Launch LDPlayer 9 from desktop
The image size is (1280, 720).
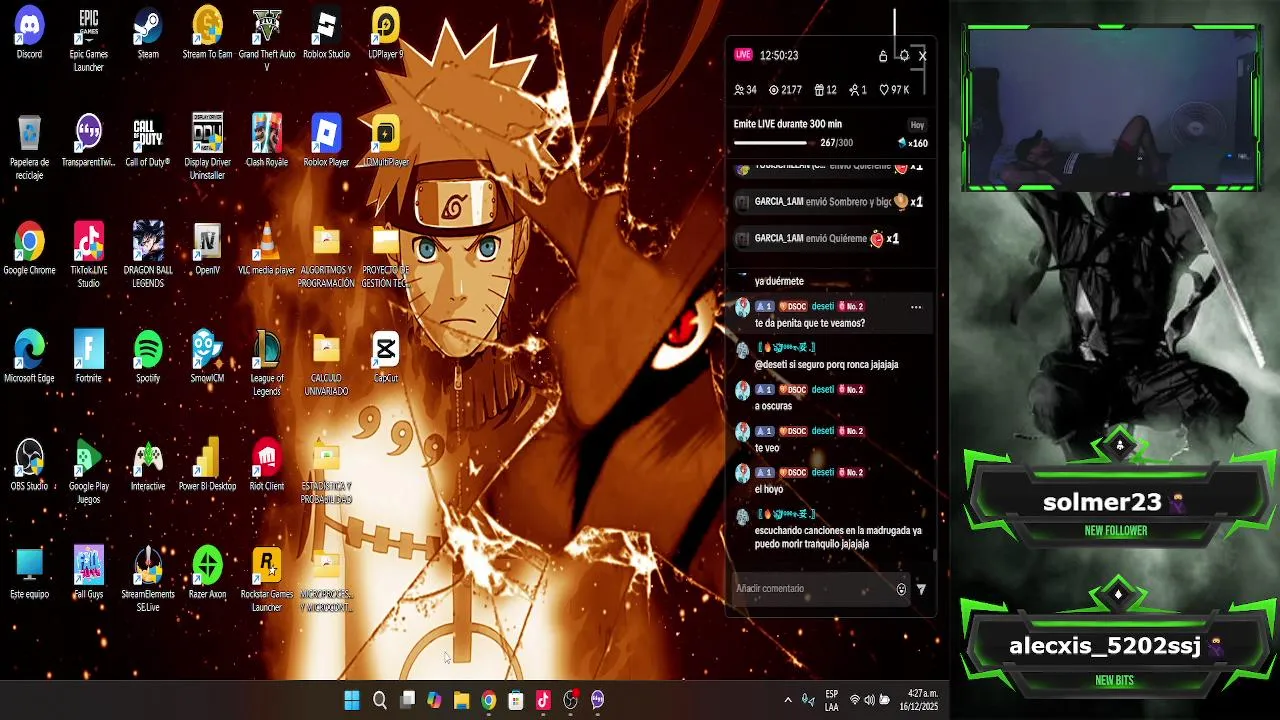tap(385, 34)
